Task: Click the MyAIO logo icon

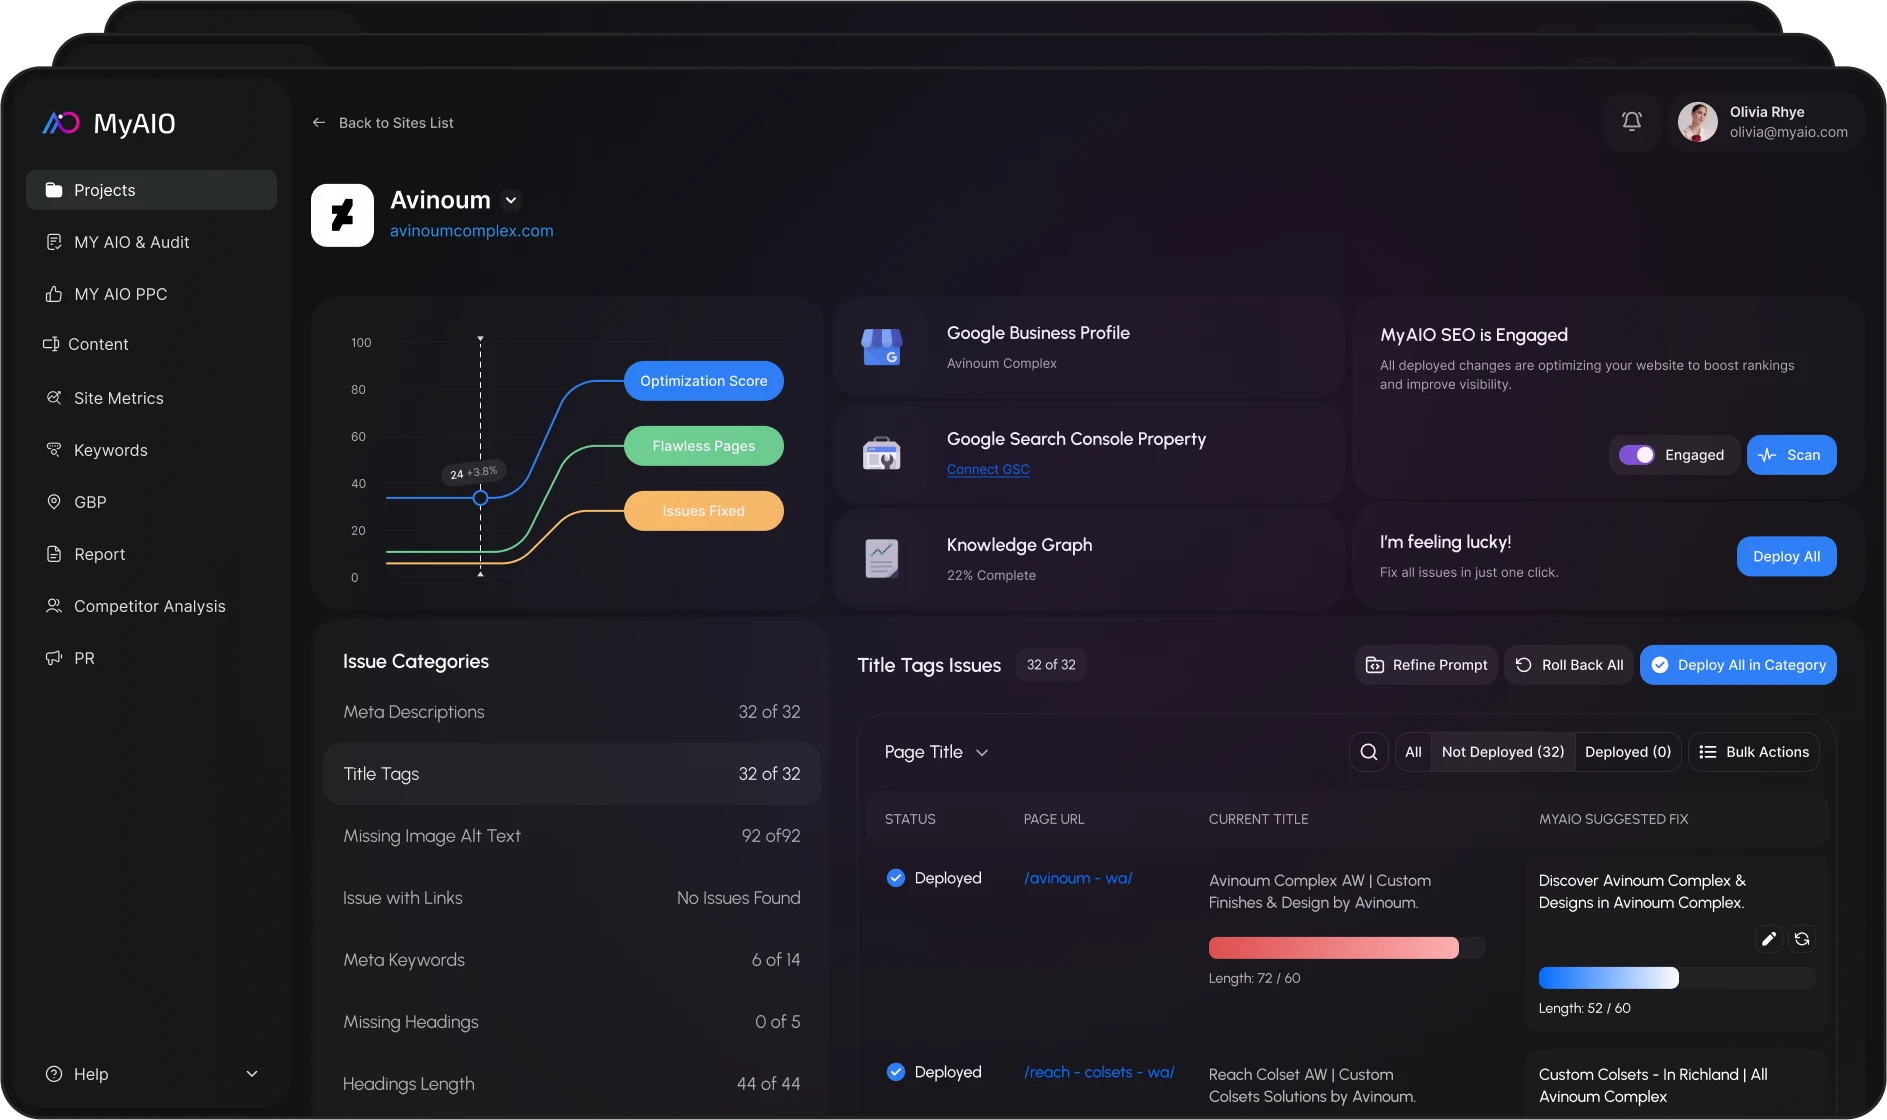Action: (60, 123)
